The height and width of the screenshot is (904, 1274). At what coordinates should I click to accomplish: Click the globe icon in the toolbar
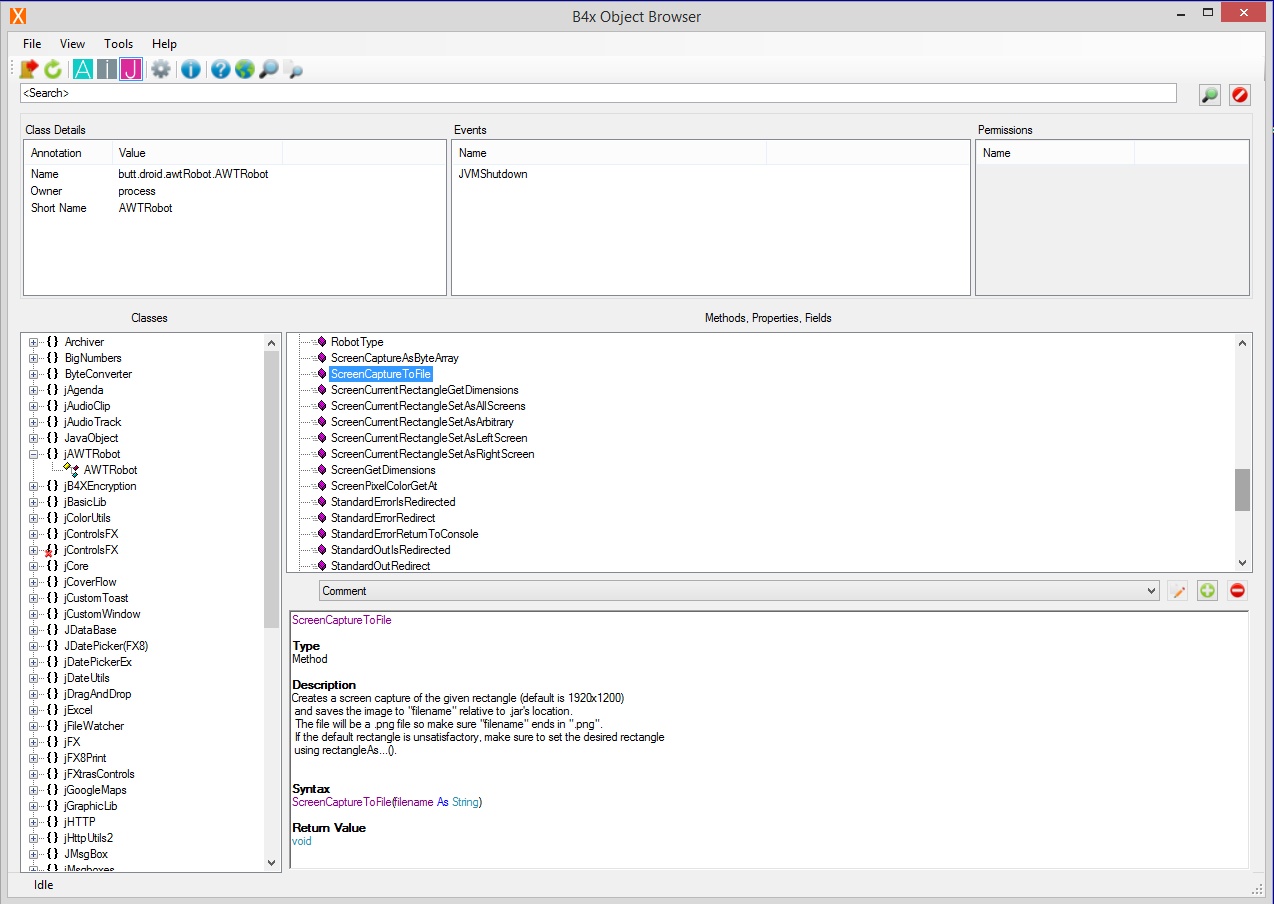coord(244,69)
